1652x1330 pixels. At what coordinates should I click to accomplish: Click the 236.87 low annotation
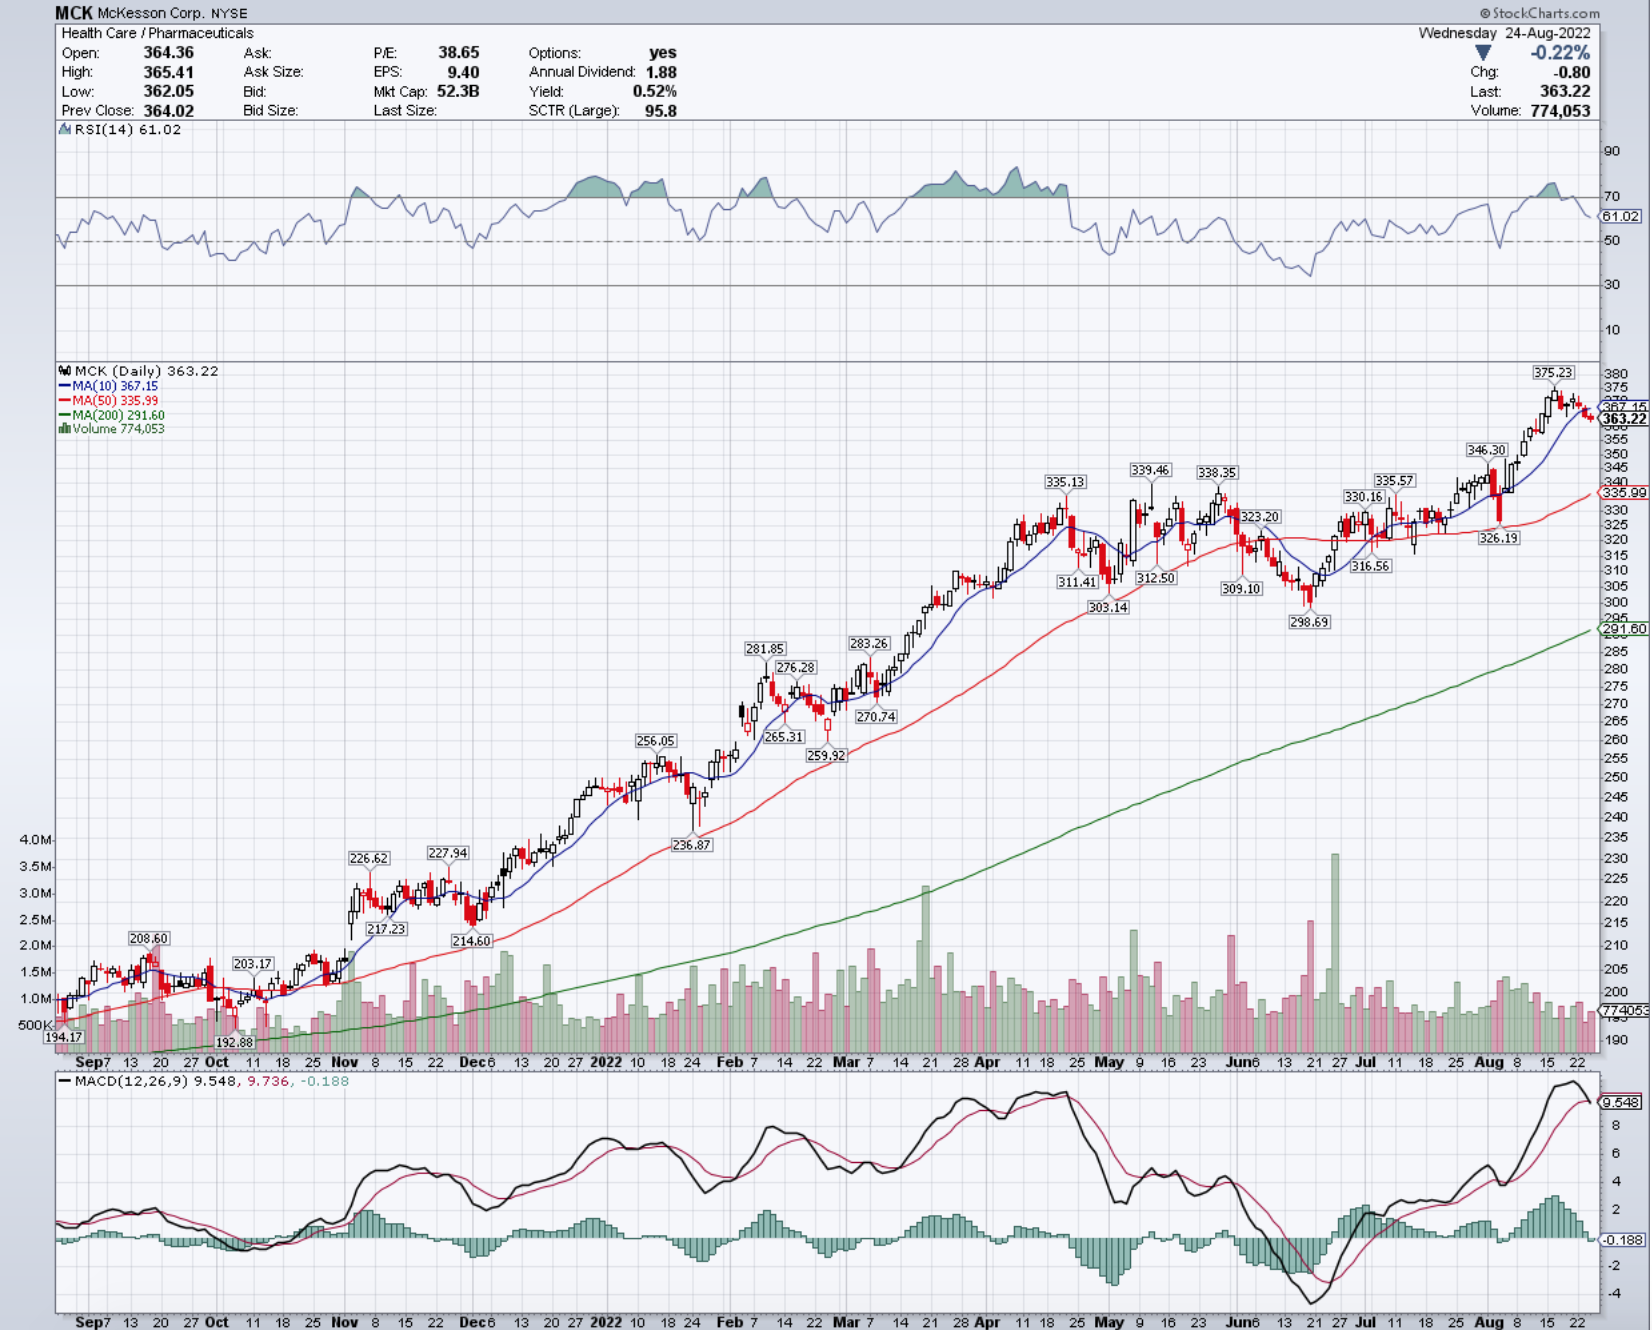pos(692,845)
